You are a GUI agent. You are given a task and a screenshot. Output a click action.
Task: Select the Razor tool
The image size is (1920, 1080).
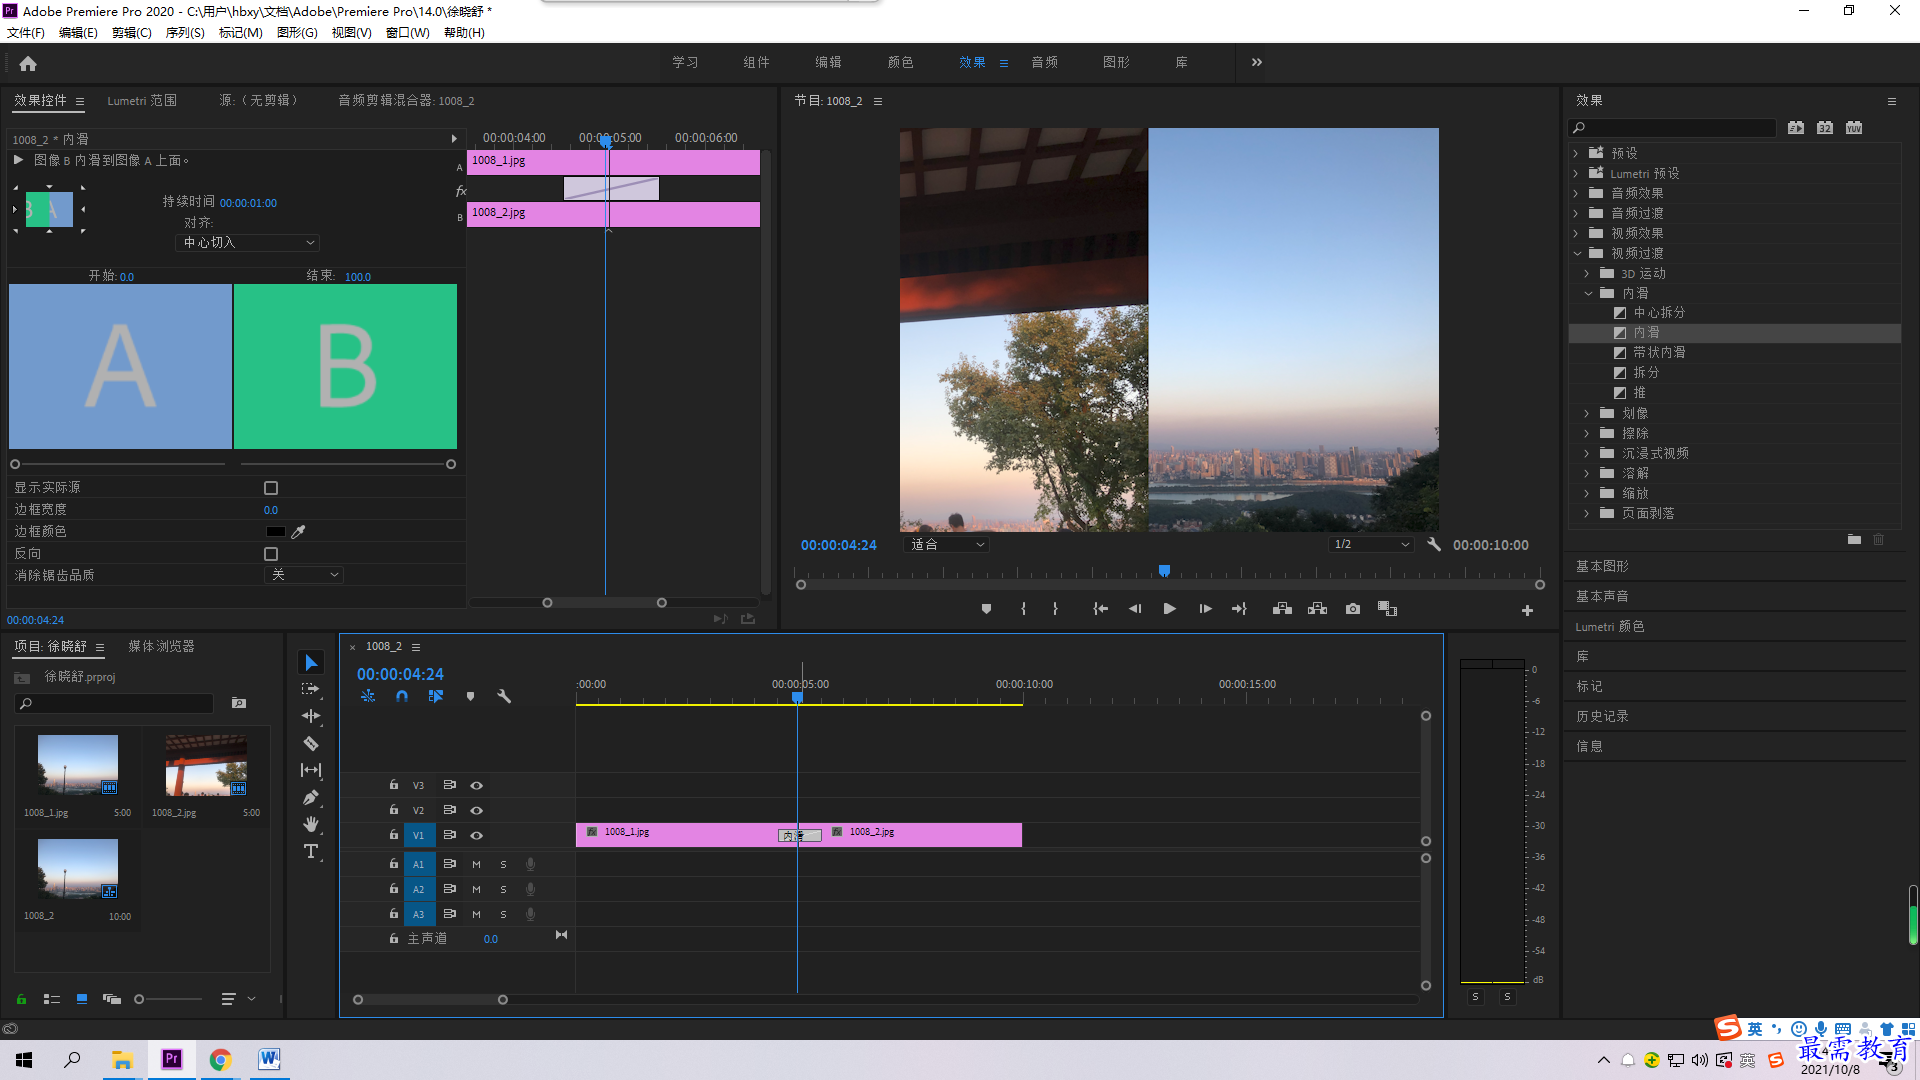point(311,743)
